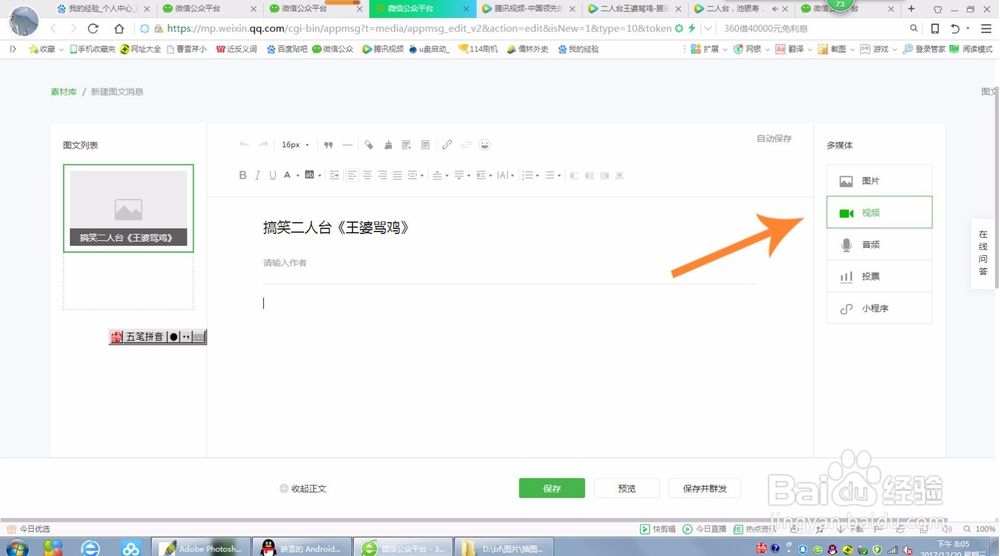Image resolution: width=1000 pixels, height=556 pixels.
Task: Set image float right in toolbar
Action: [x=604, y=175]
